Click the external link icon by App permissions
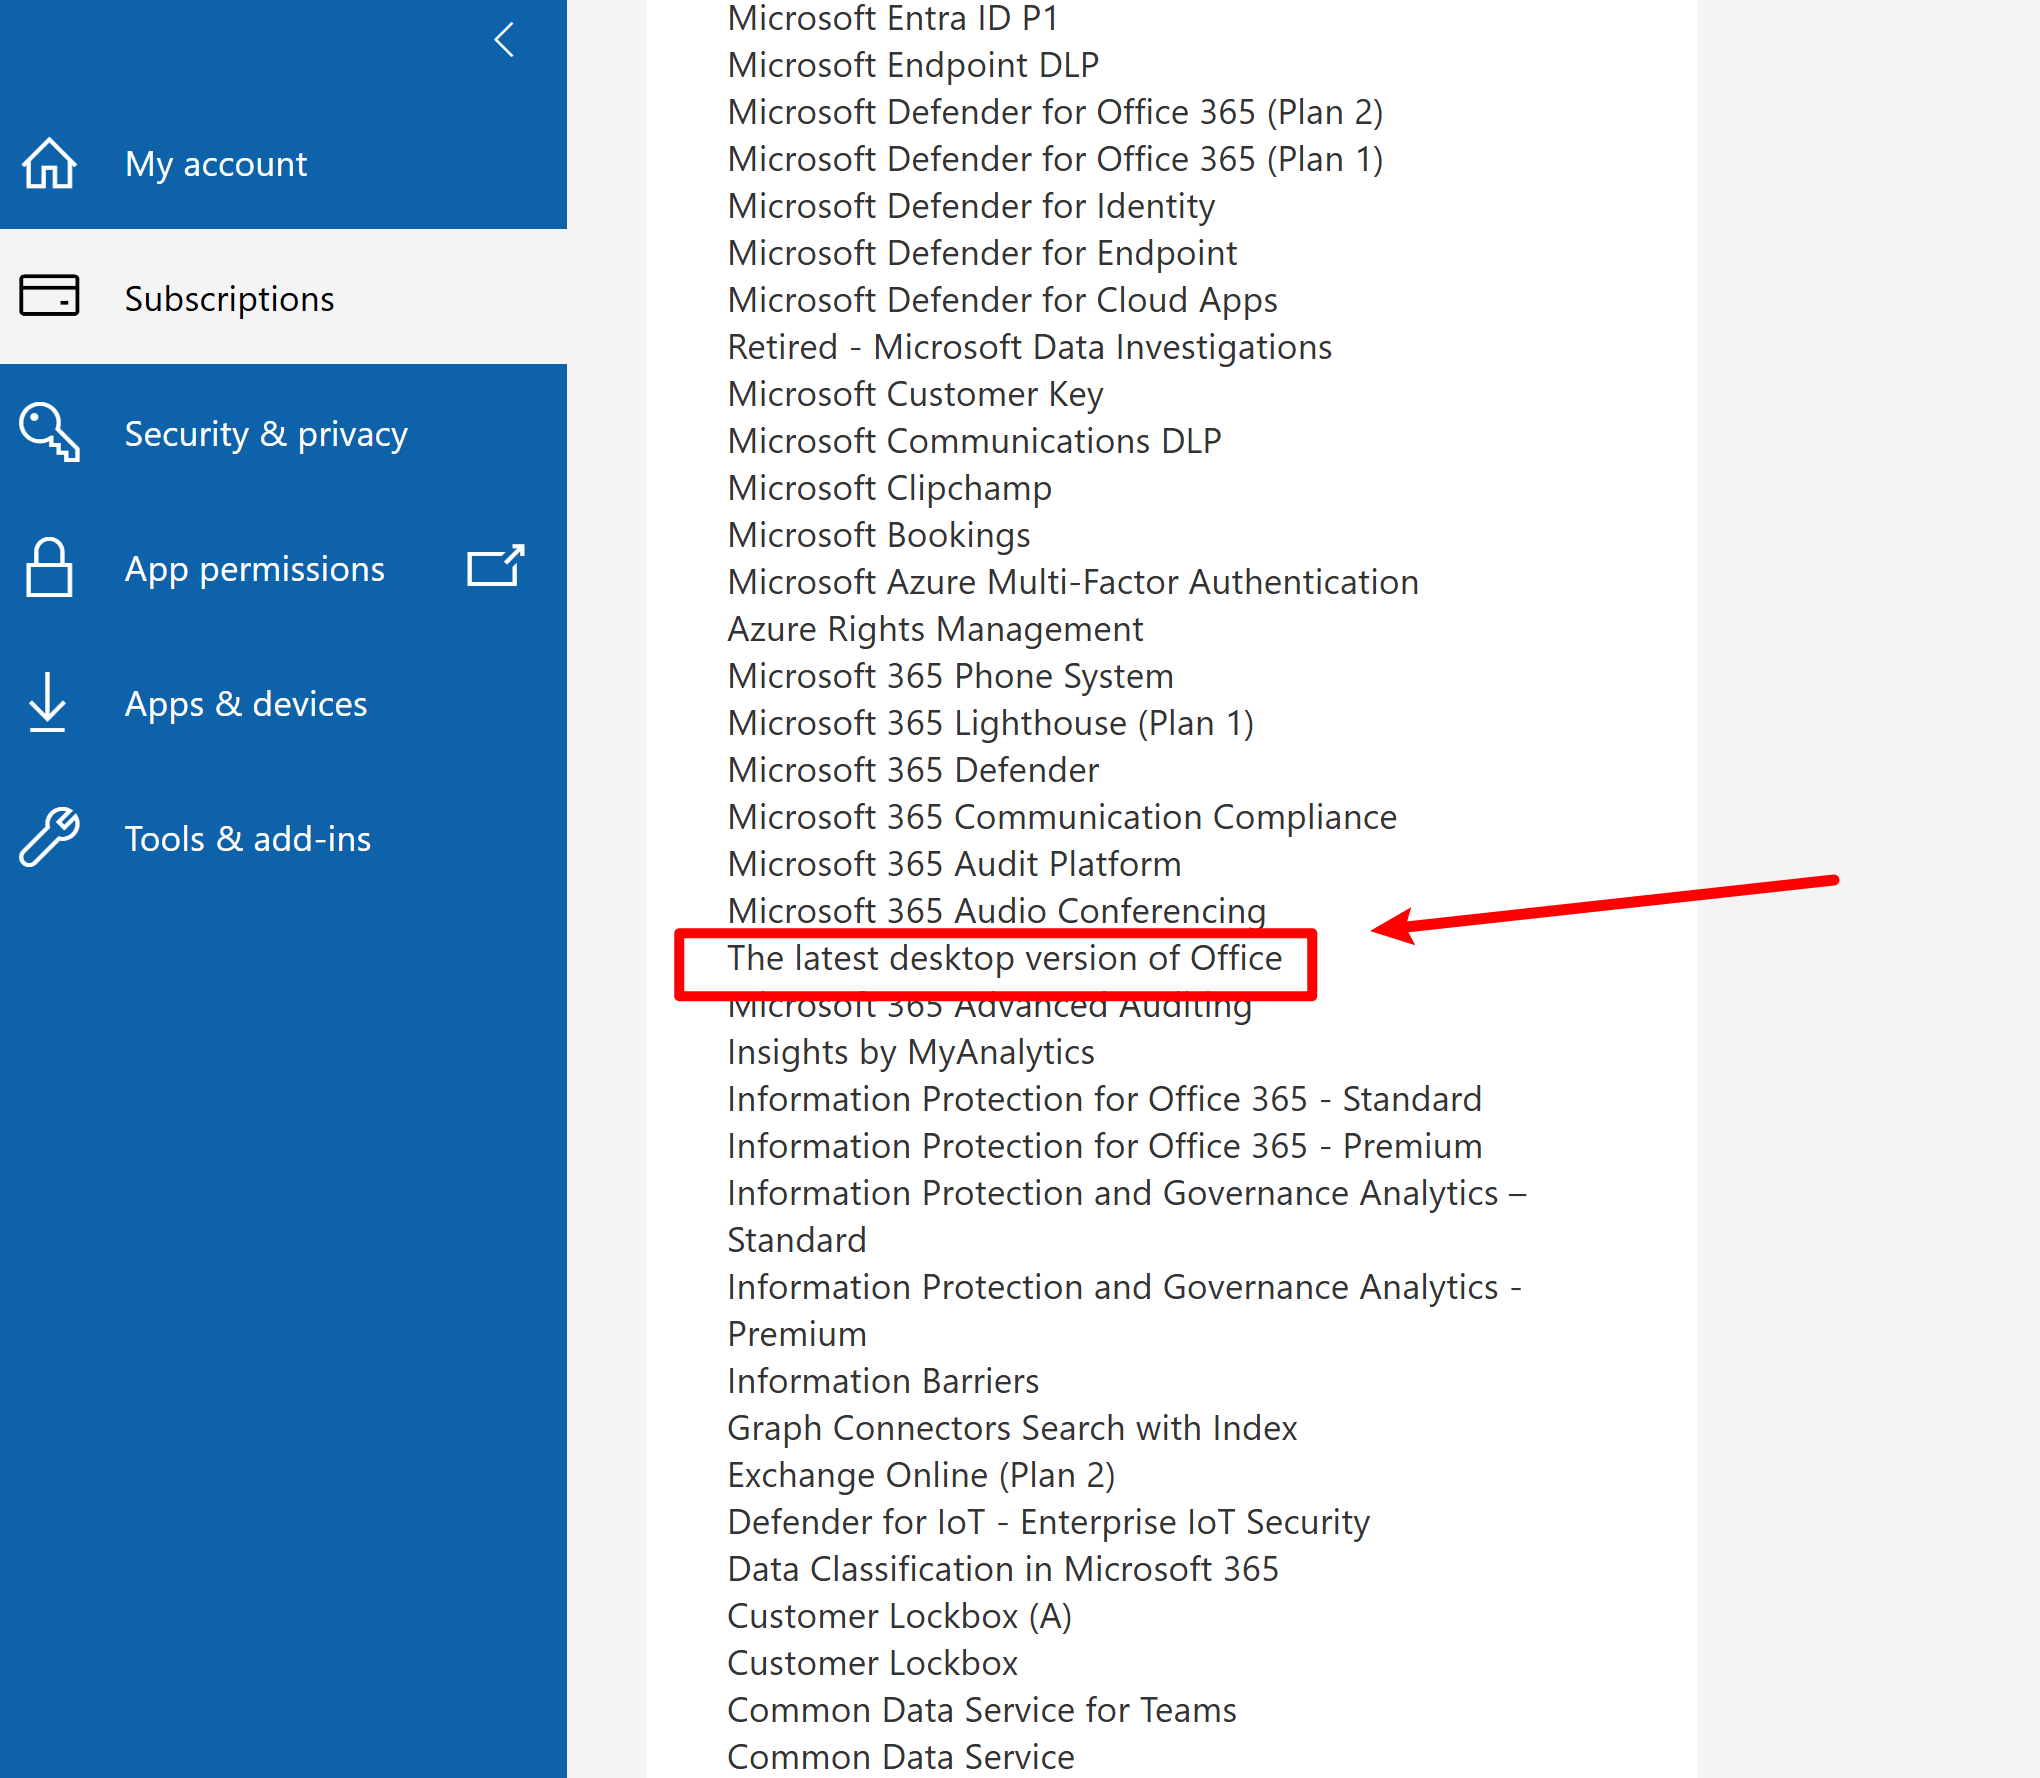This screenshot has height=1778, width=2040. point(495,566)
